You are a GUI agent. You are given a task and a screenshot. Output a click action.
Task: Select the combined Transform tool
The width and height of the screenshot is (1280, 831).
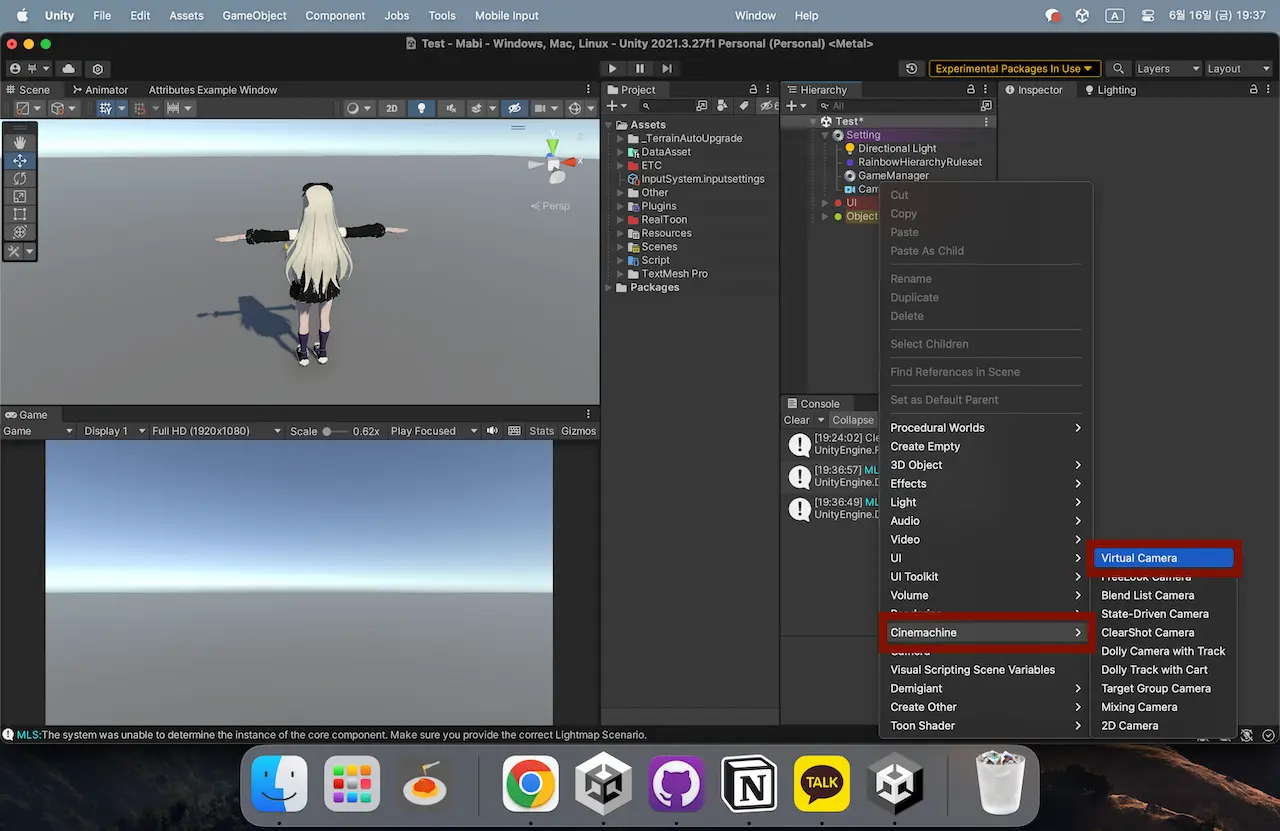pyautogui.click(x=19, y=232)
